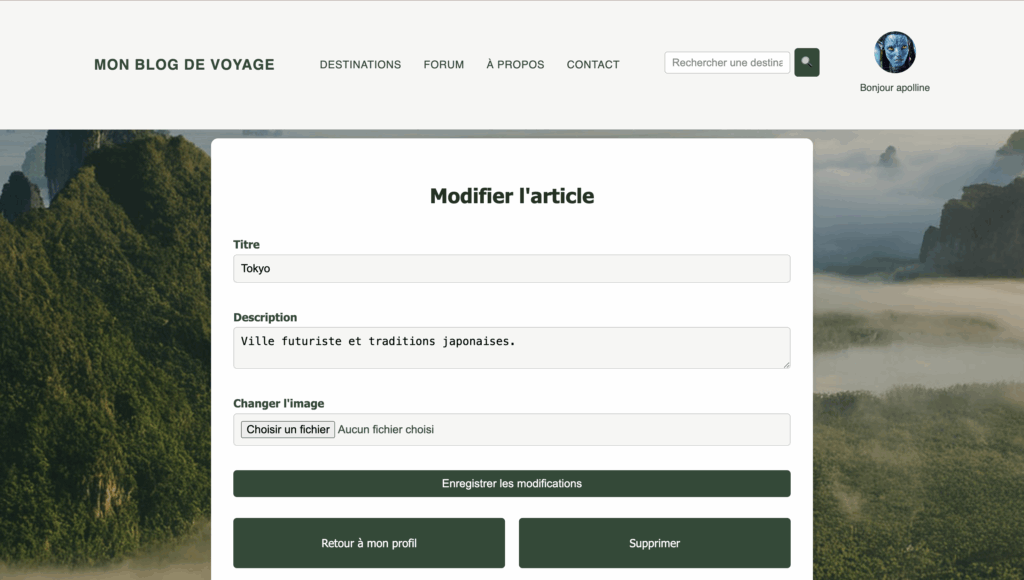Open the Forum navigation link
1024x580 pixels.
[x=443, y=65]
